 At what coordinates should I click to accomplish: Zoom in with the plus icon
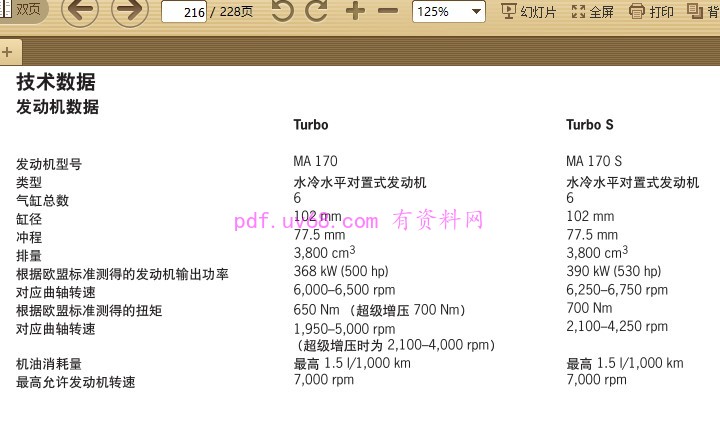pos(355,11)
